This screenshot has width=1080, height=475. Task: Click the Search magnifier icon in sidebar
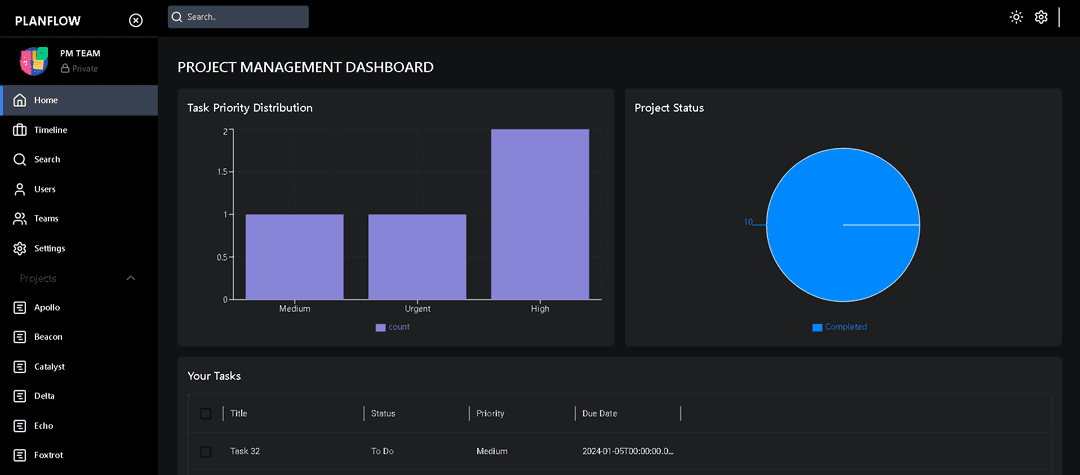tap(20, 159)
